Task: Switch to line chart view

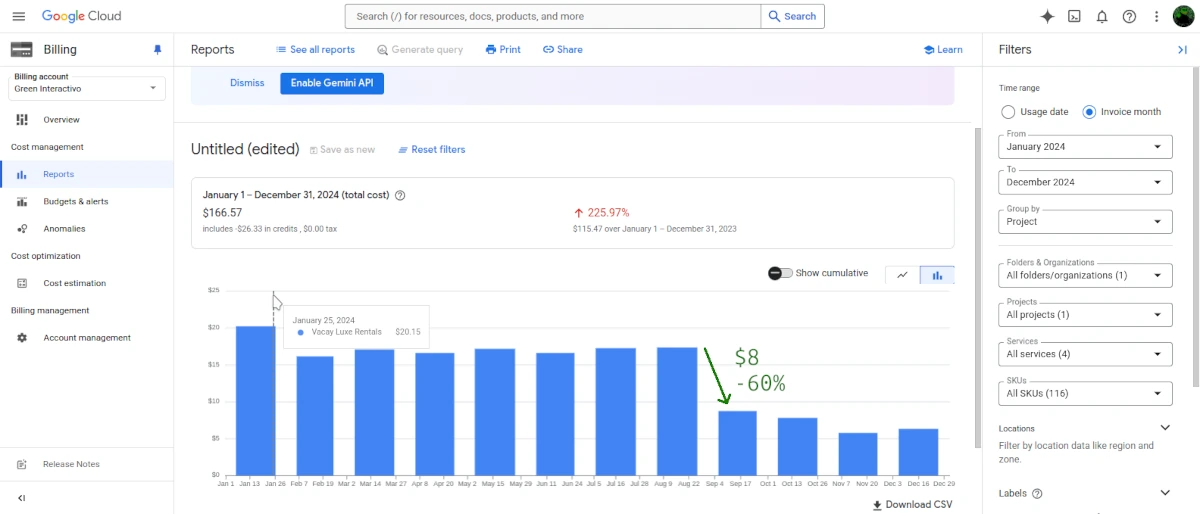Action: (902, 275)
